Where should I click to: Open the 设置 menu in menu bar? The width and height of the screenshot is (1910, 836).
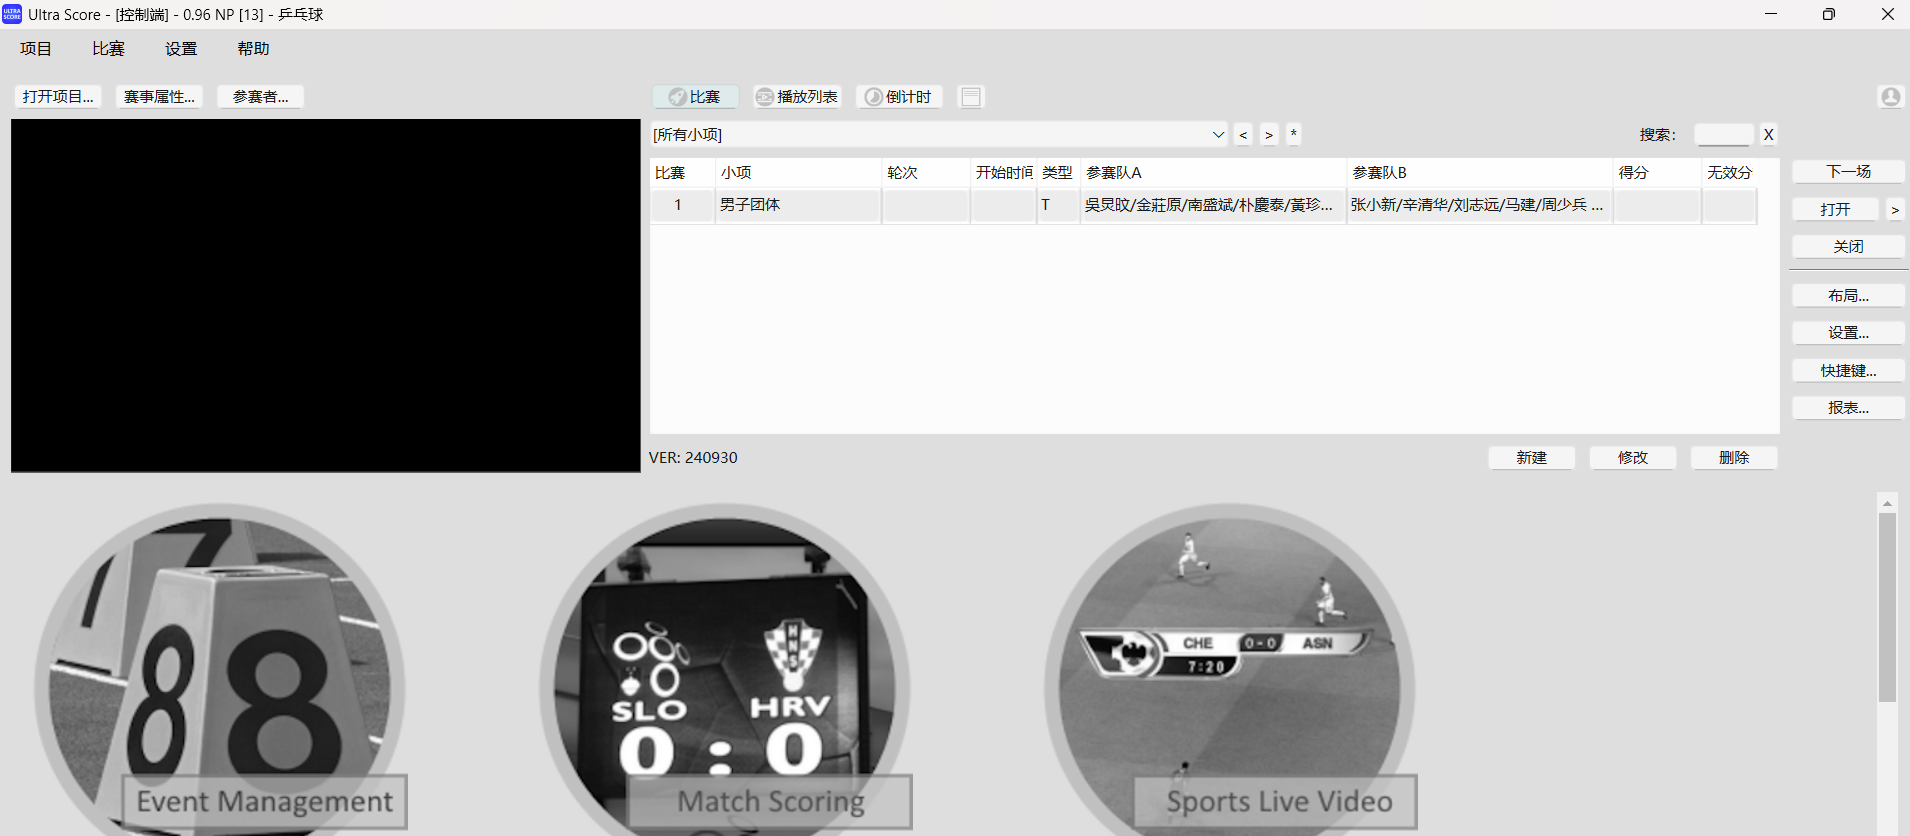click(181, 49)
